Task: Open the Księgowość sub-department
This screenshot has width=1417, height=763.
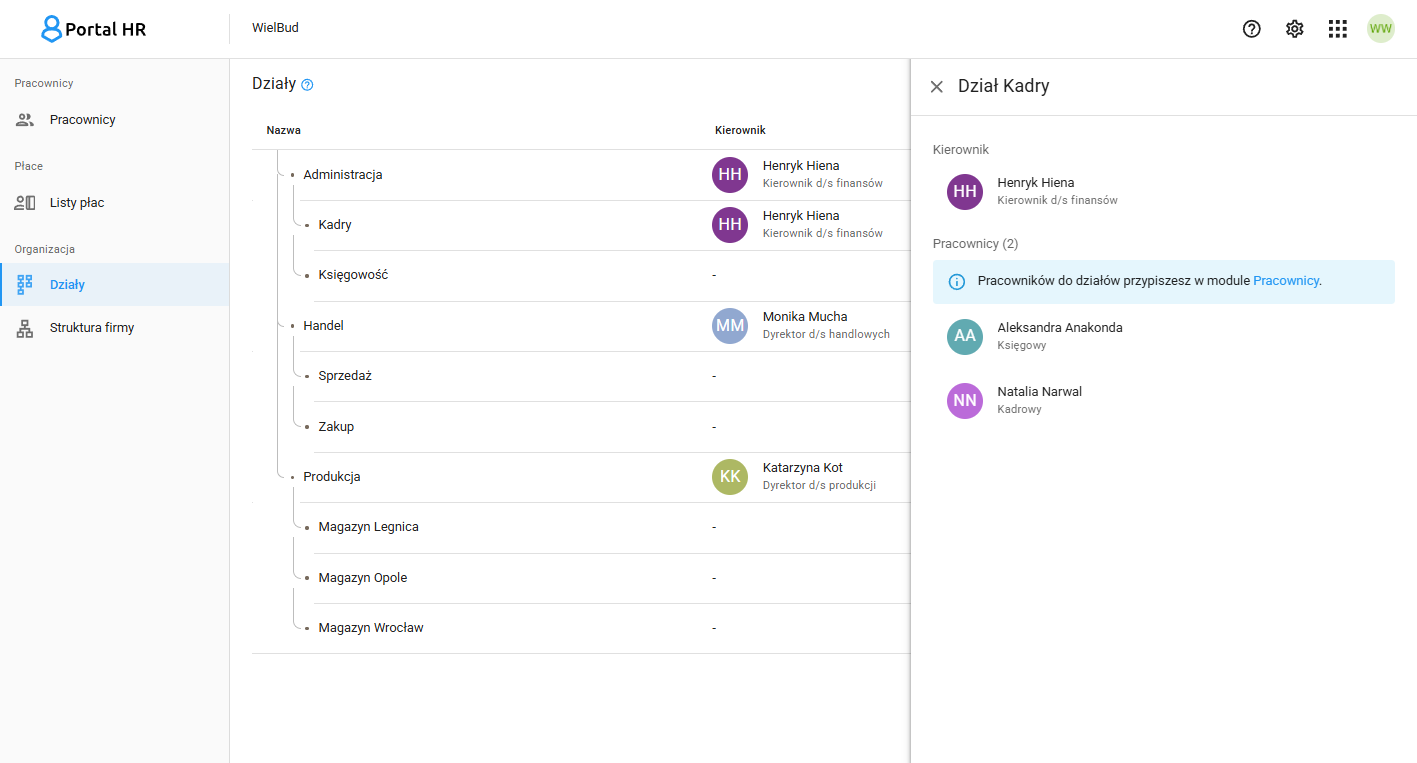Action: point(353,275)
